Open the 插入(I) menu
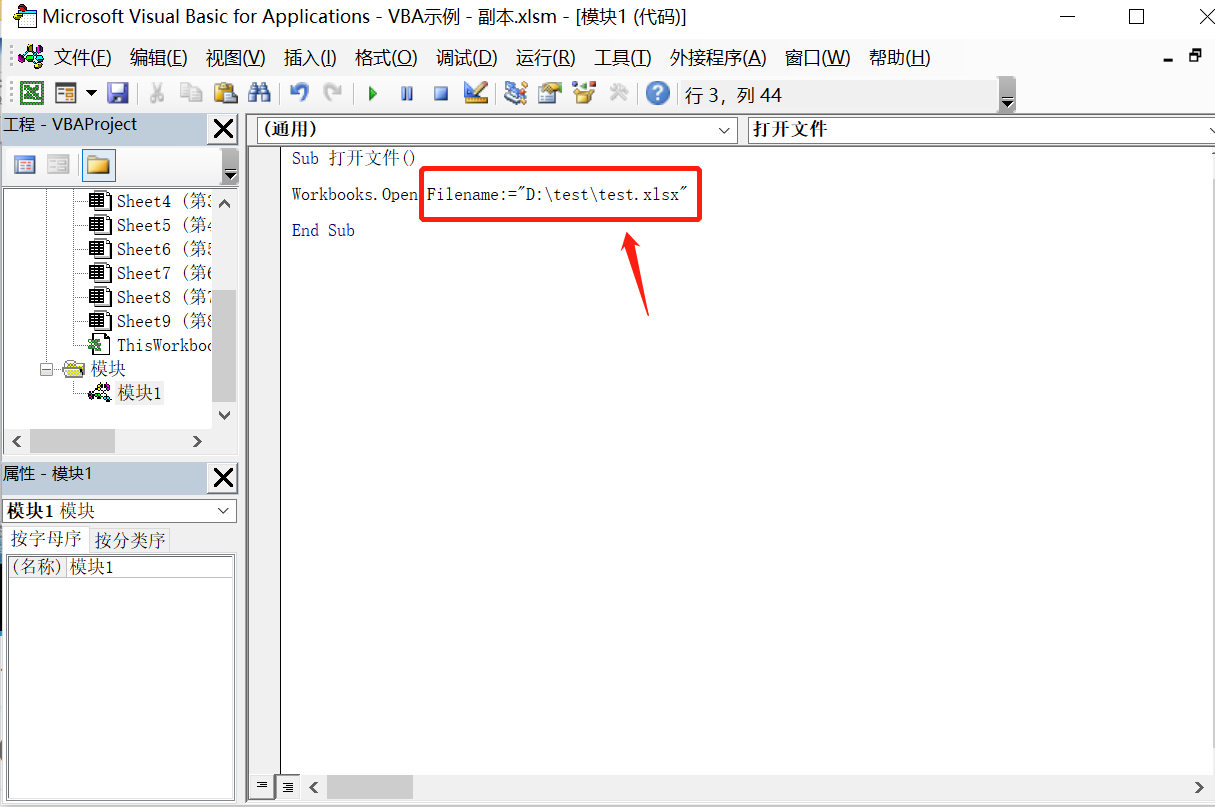 [310, 58]
